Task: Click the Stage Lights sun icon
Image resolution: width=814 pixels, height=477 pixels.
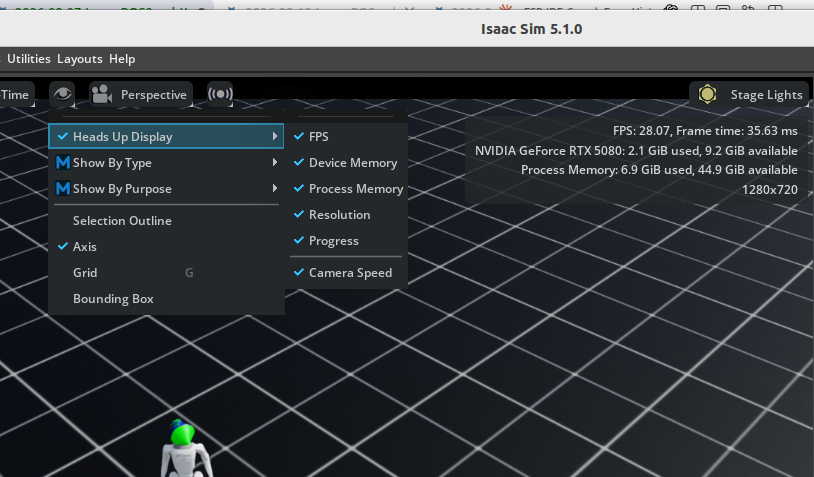Action: click(x=707, y=94)
